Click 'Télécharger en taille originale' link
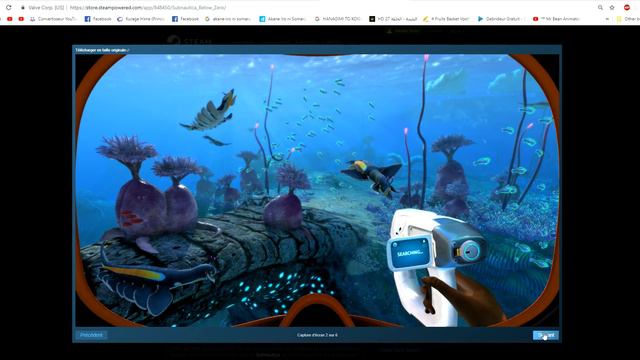Screen dimensions: 640x360 (101, 50)
